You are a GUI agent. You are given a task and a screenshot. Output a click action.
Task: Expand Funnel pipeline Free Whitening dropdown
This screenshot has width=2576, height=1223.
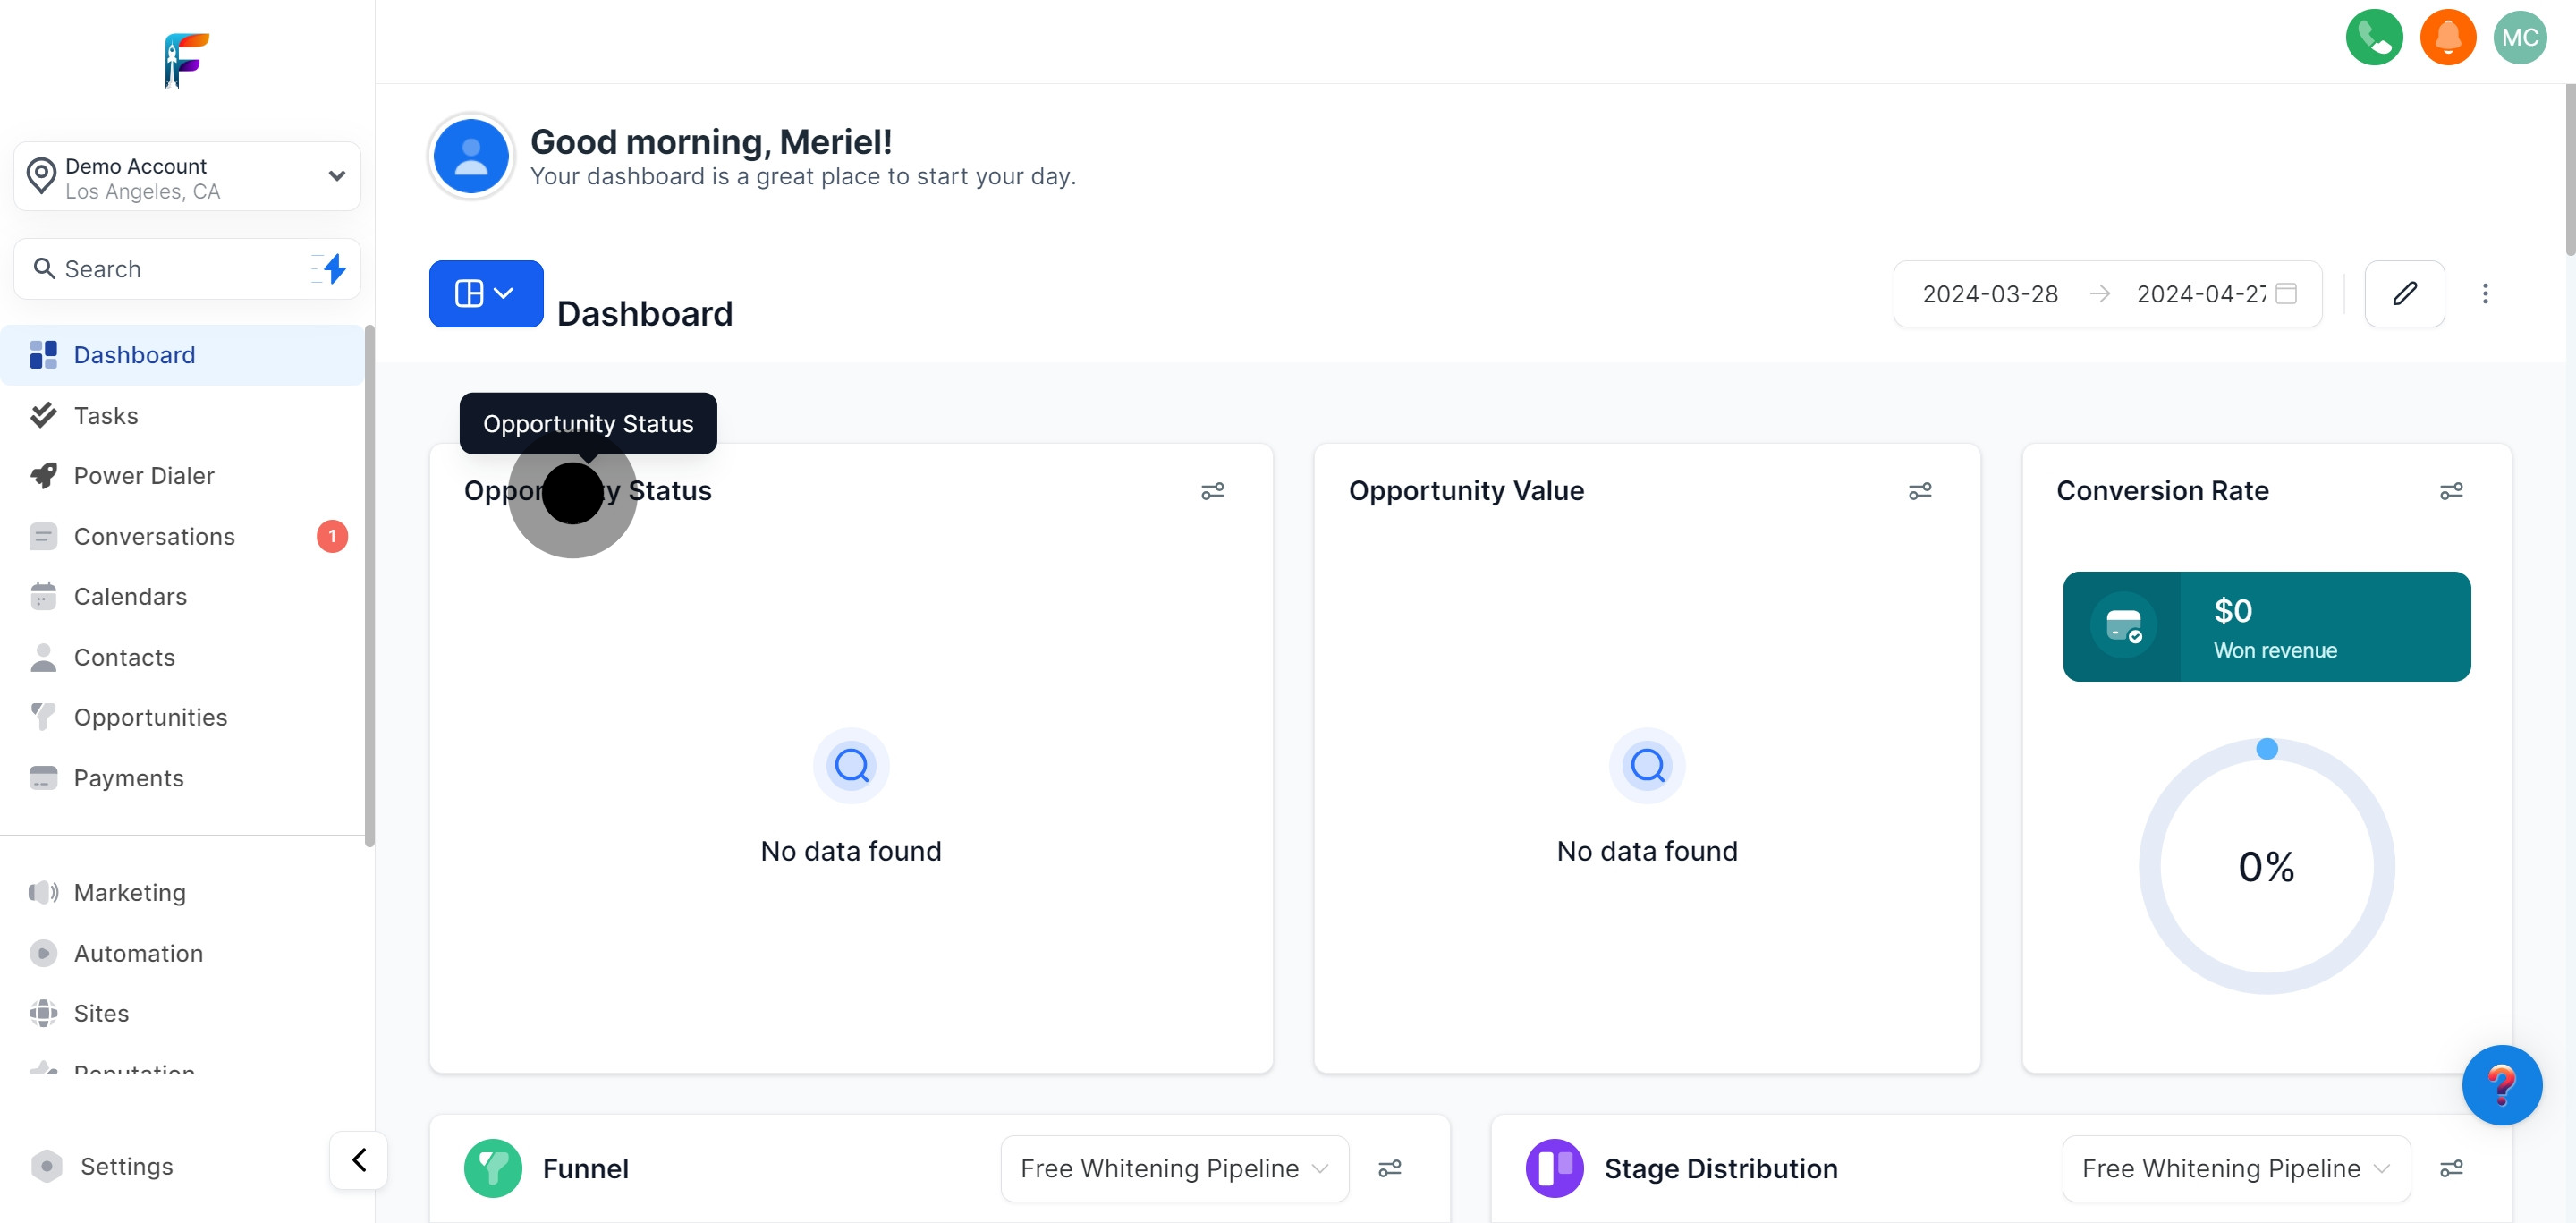click(1173, 1168)
